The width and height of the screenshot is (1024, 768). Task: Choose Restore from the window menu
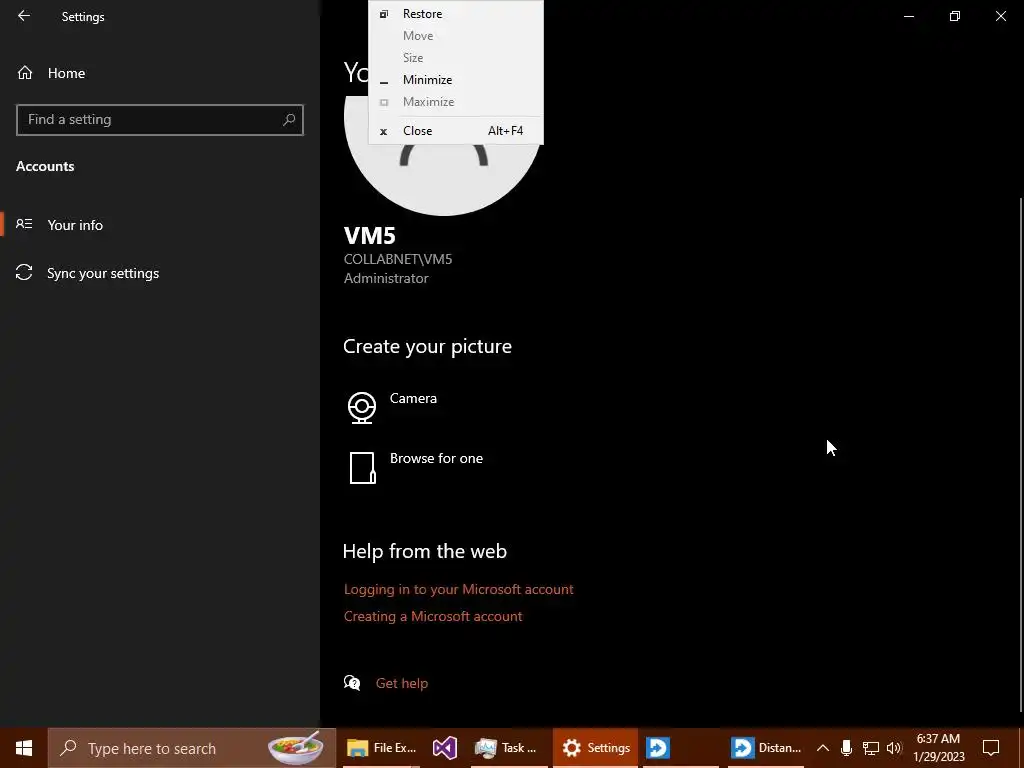456,14
